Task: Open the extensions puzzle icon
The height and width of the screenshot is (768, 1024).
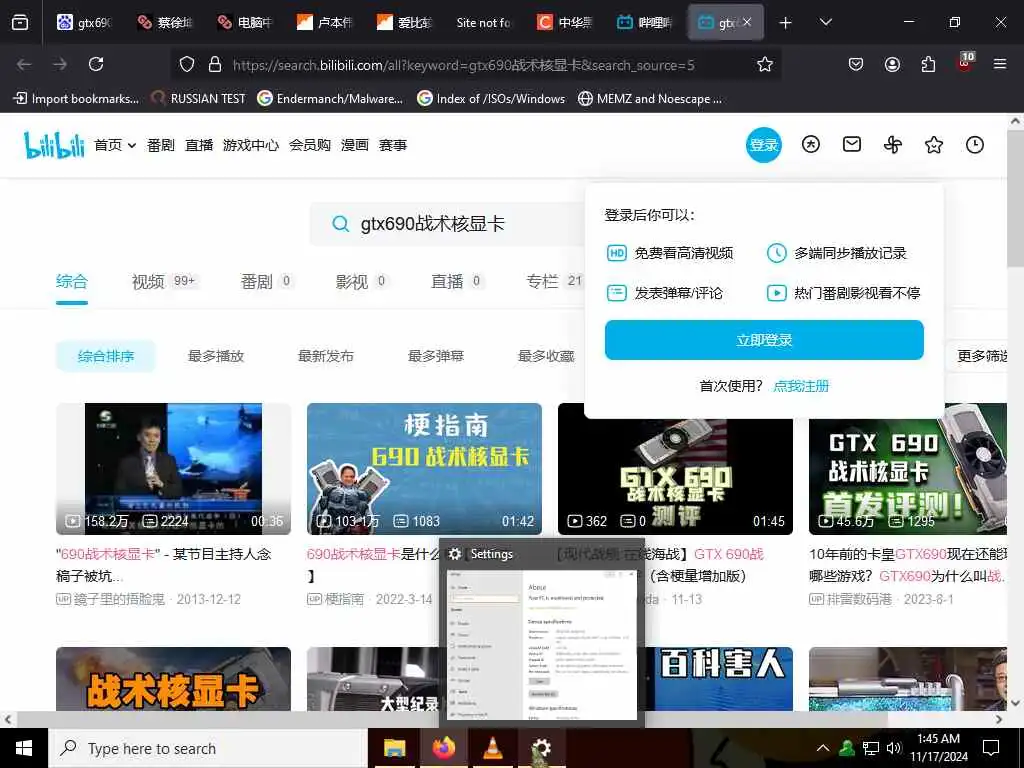Action: click(x=928, y=64)
